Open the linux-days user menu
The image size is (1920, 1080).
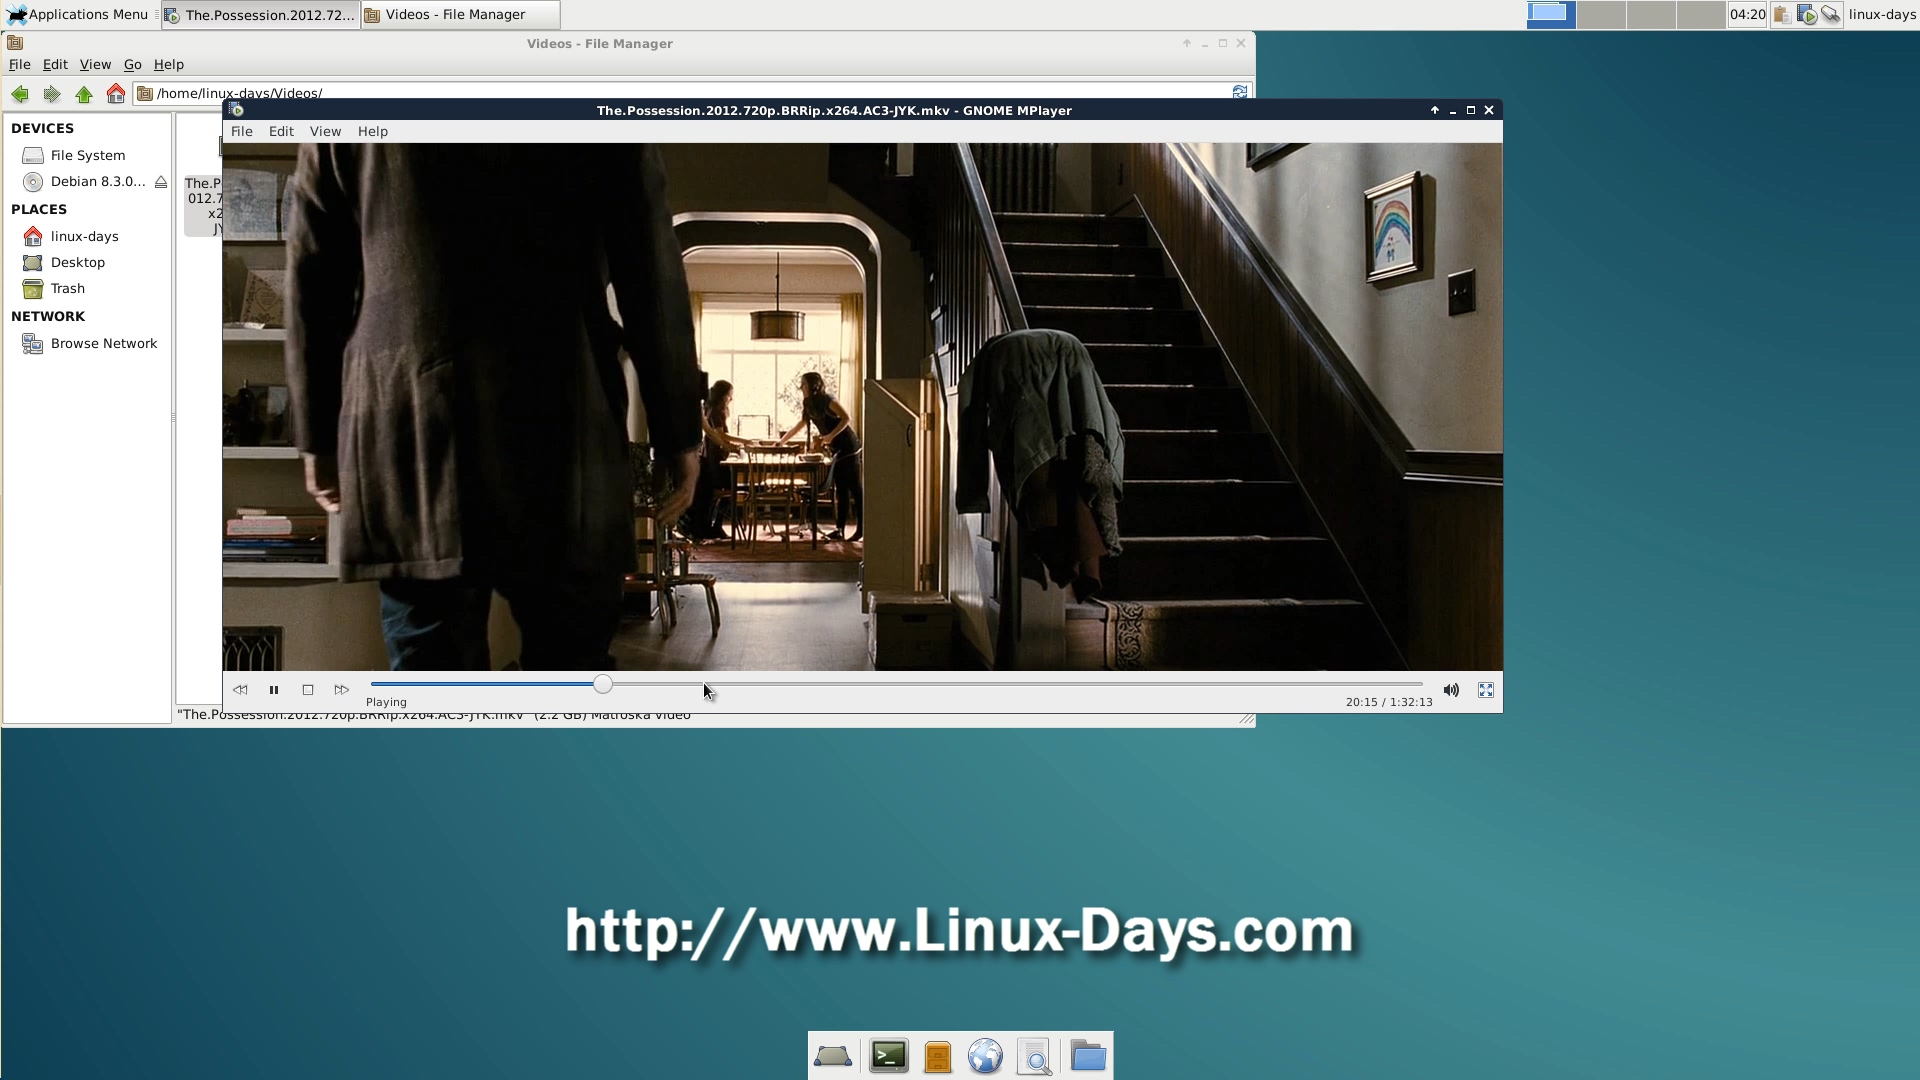[1882, 14]
